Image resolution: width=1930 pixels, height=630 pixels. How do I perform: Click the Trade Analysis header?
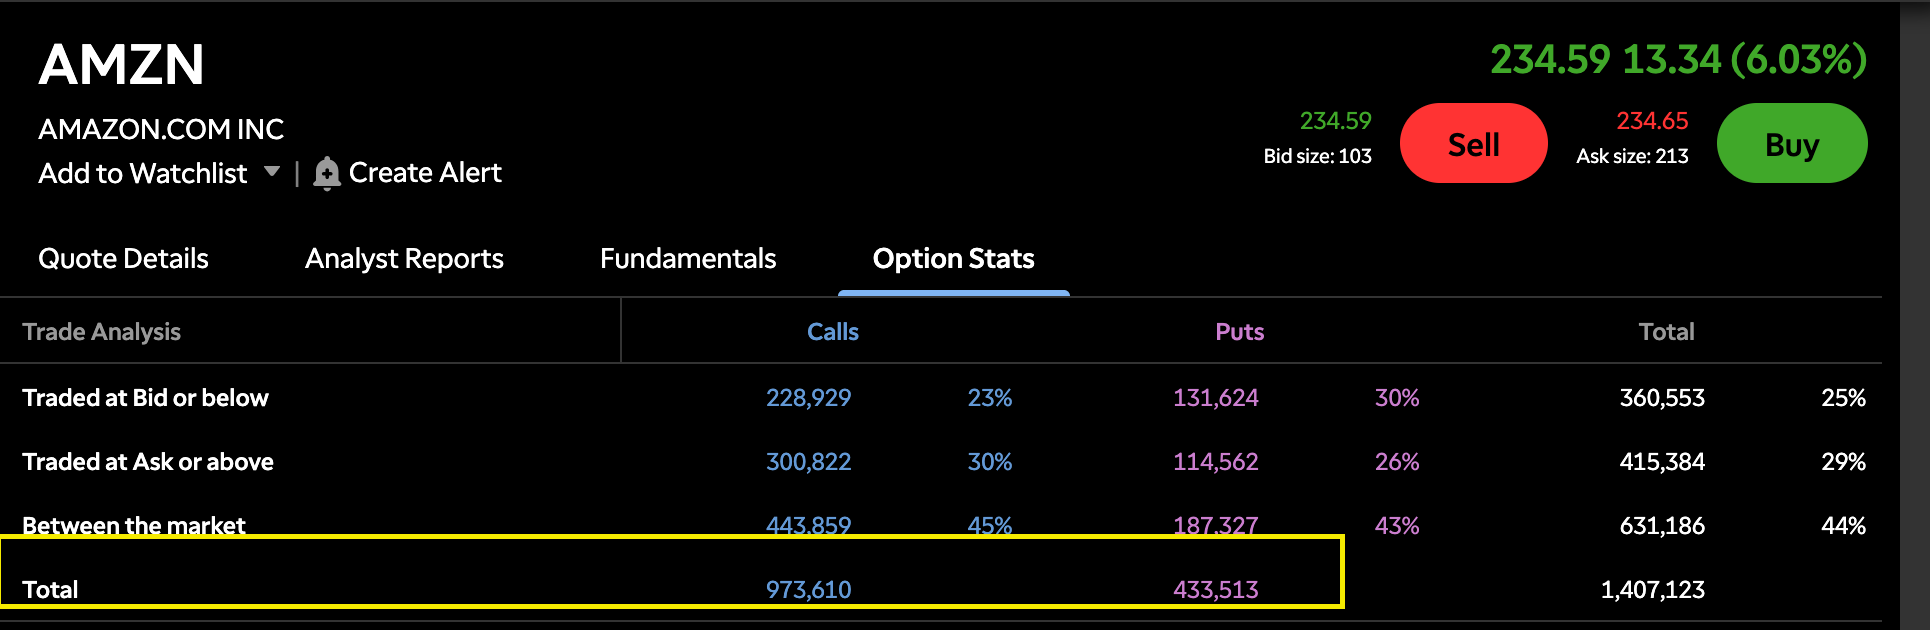point(102,332)
